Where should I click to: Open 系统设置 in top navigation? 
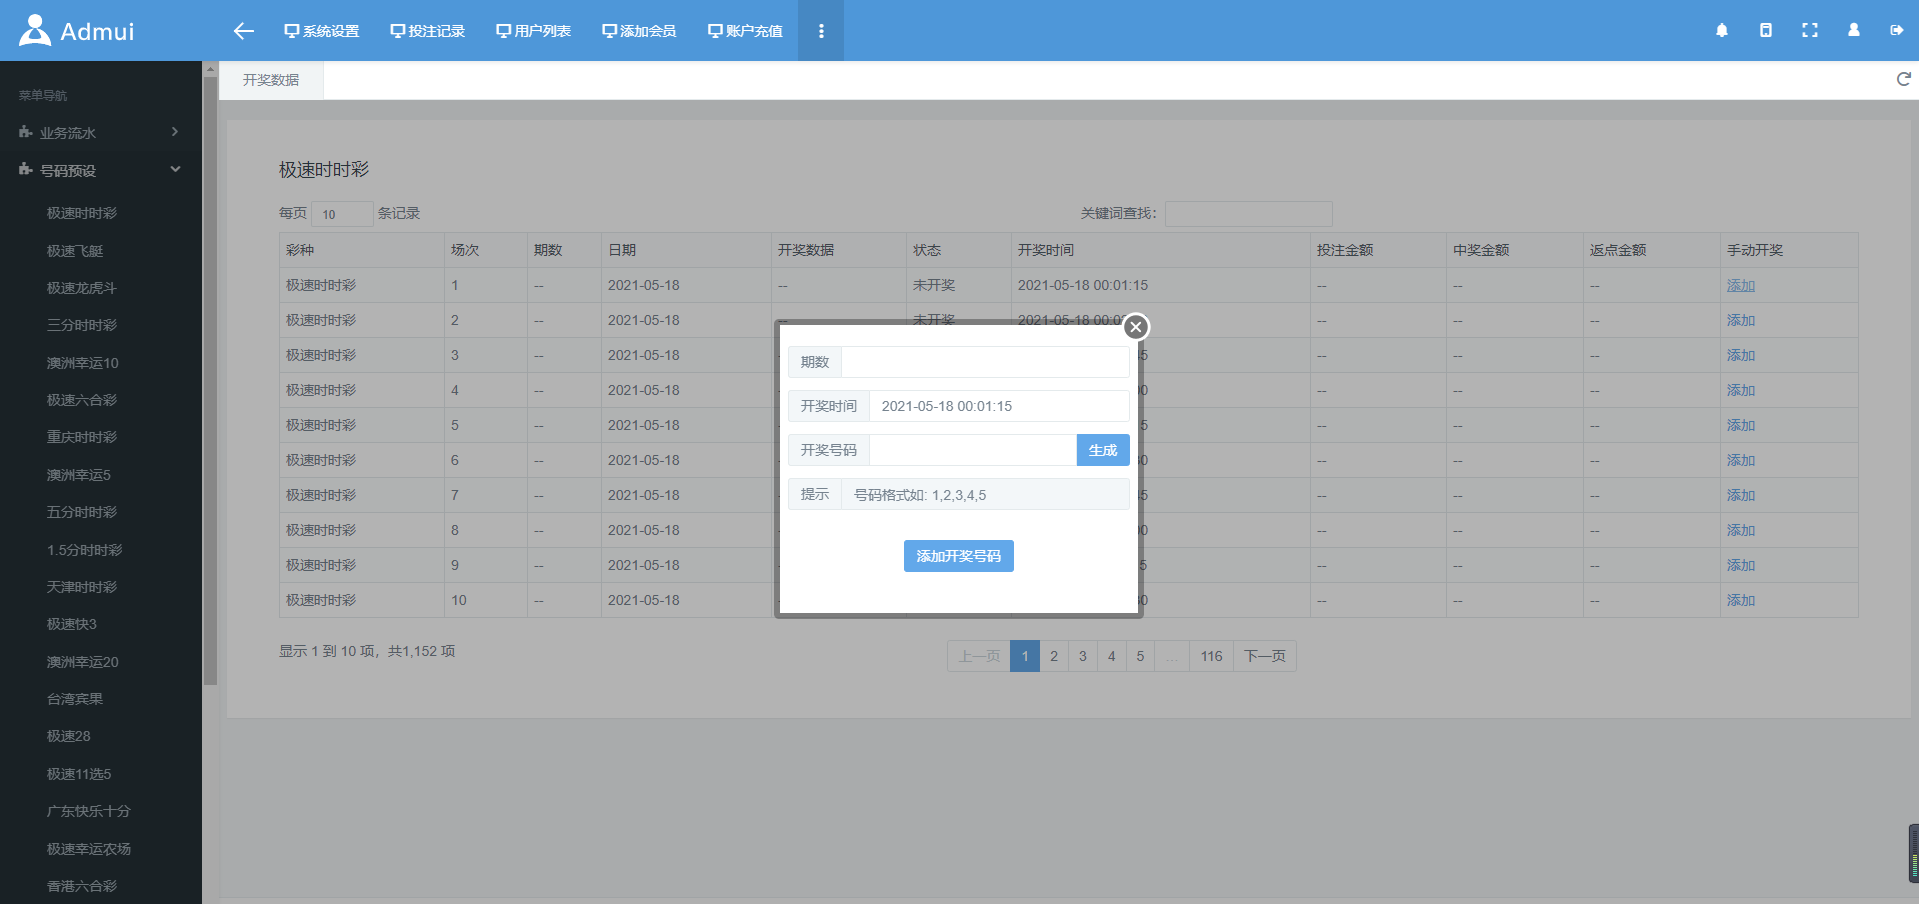(322, 31)
